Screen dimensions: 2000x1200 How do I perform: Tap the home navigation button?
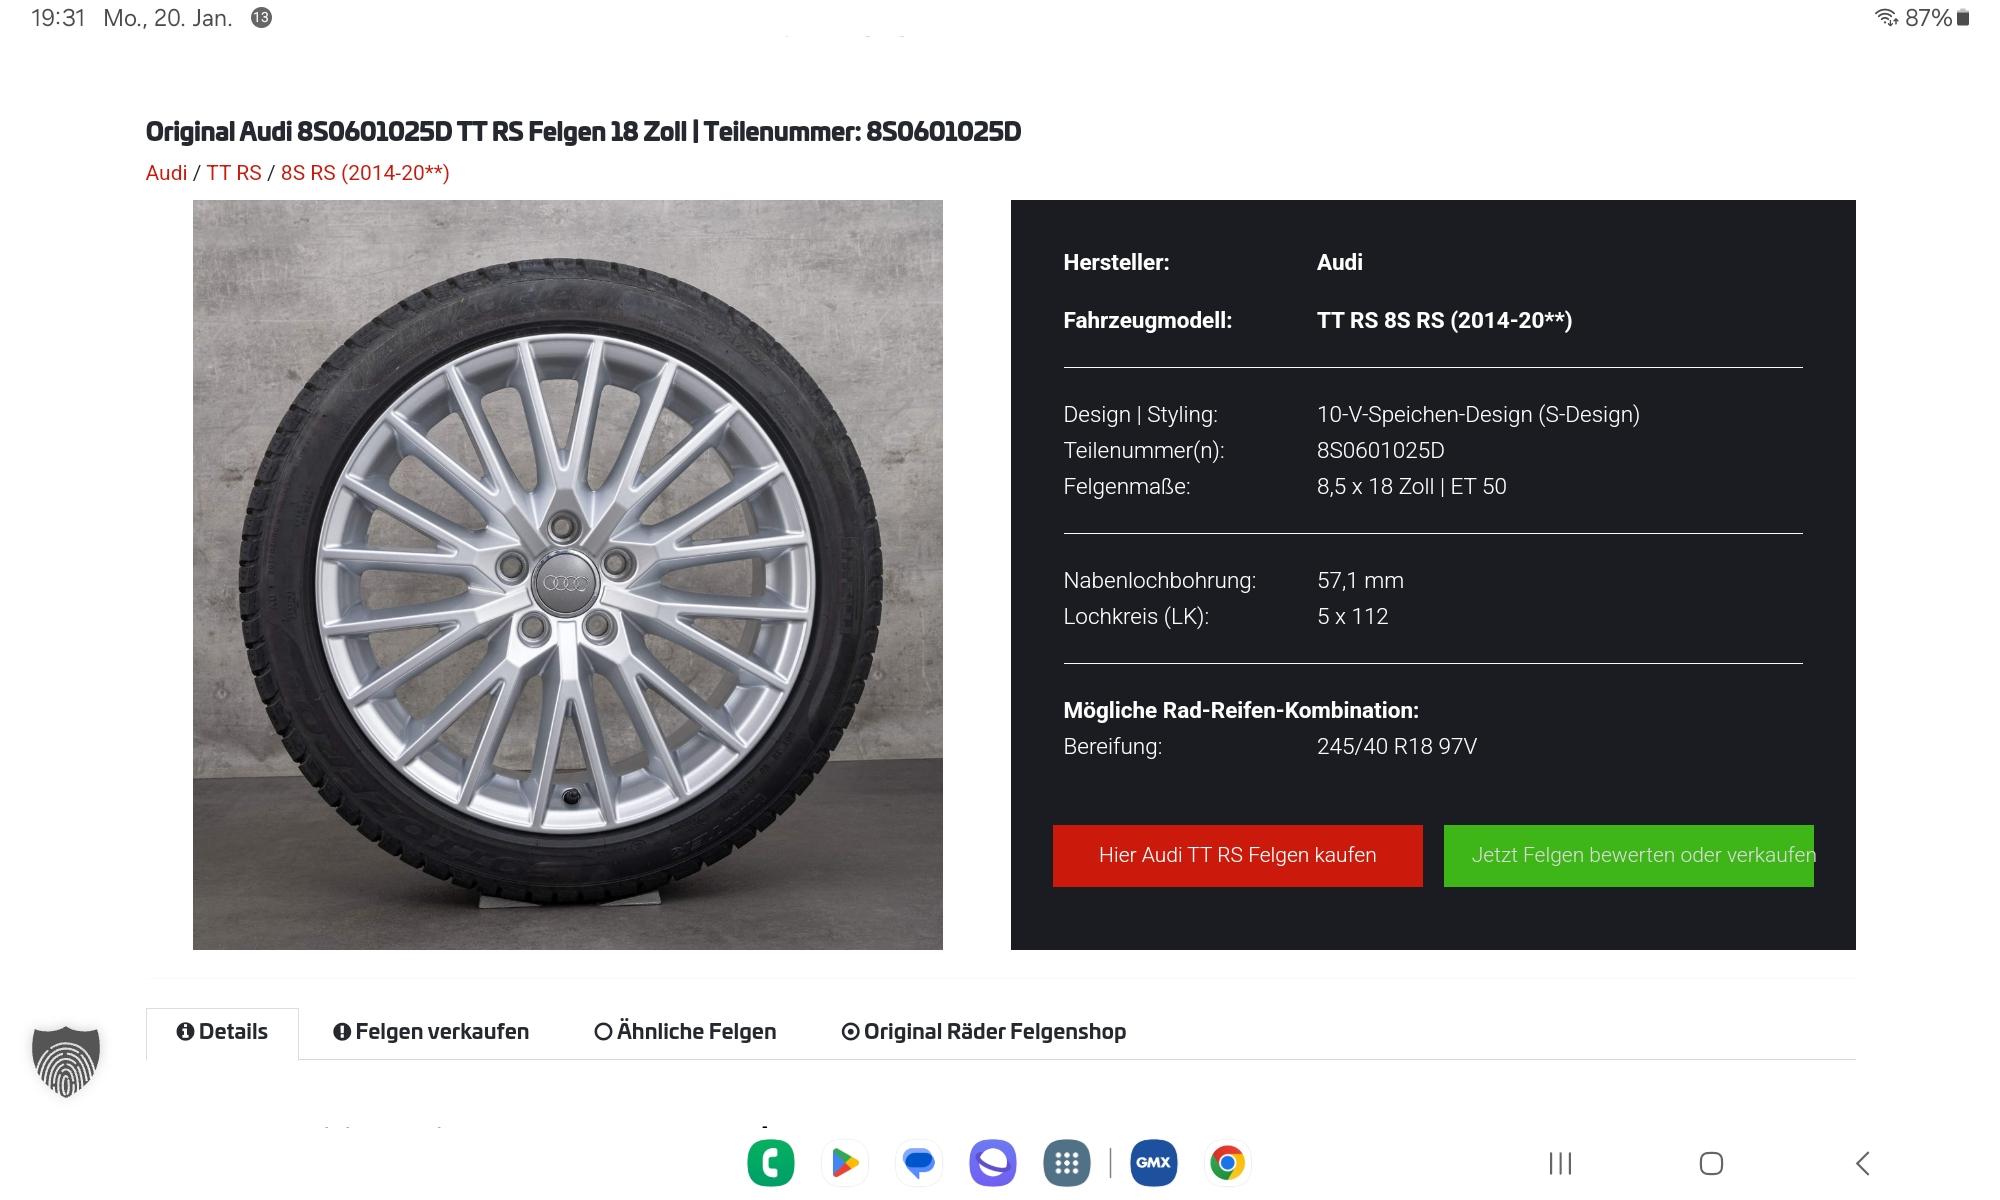(x=1711, y=1163)
